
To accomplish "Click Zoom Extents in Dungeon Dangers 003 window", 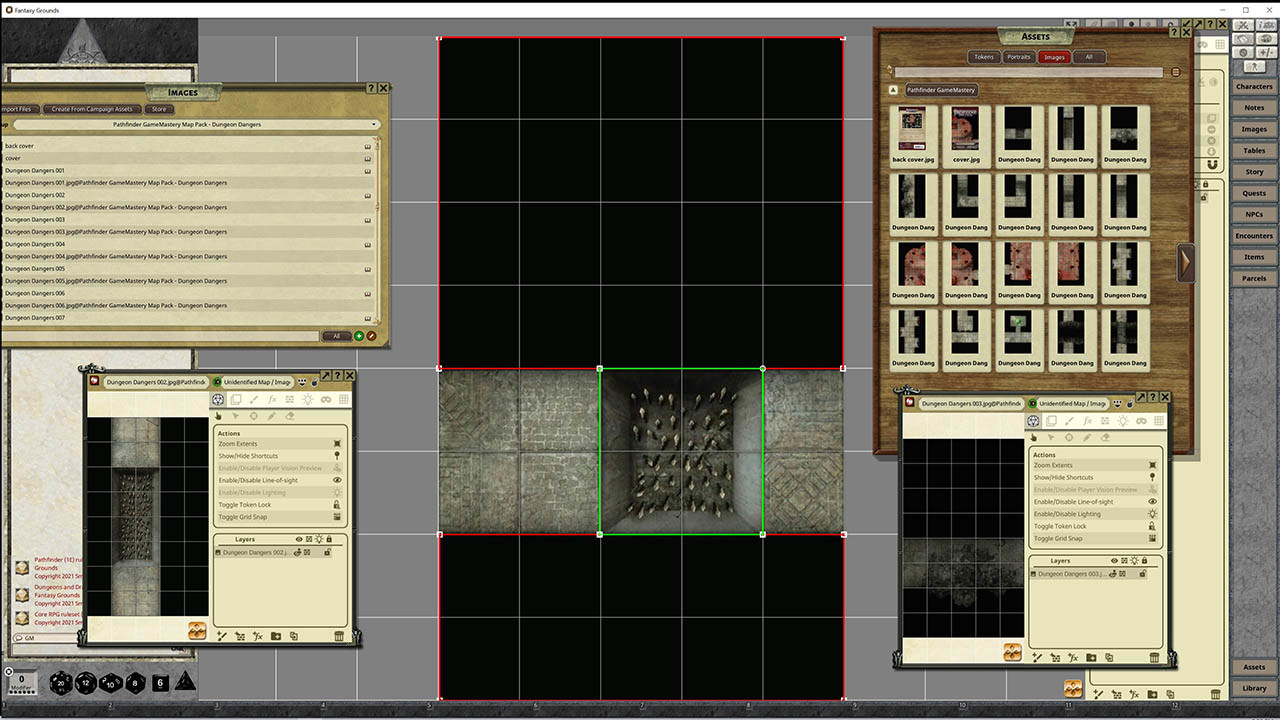I will click(x=1095, y=466).
